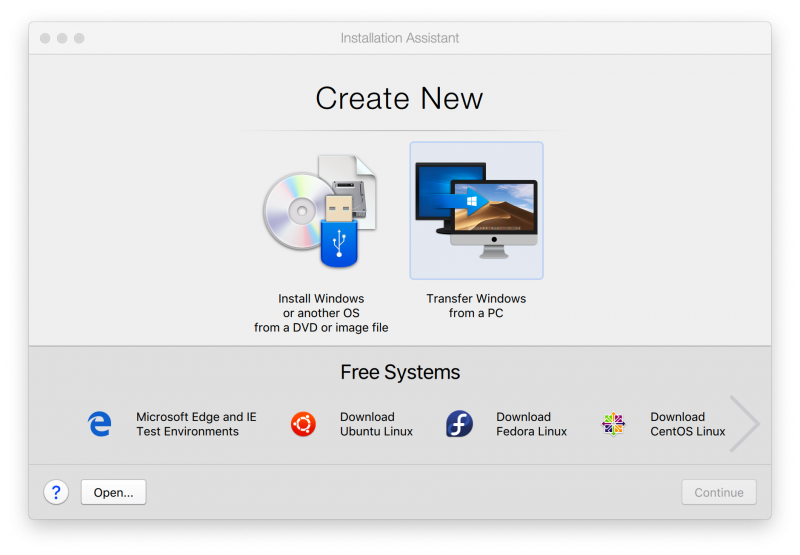Click 'Transfer Windows from a PC' caption
Image resolution: width=800 pixels, height=555 pixels.
476,306
